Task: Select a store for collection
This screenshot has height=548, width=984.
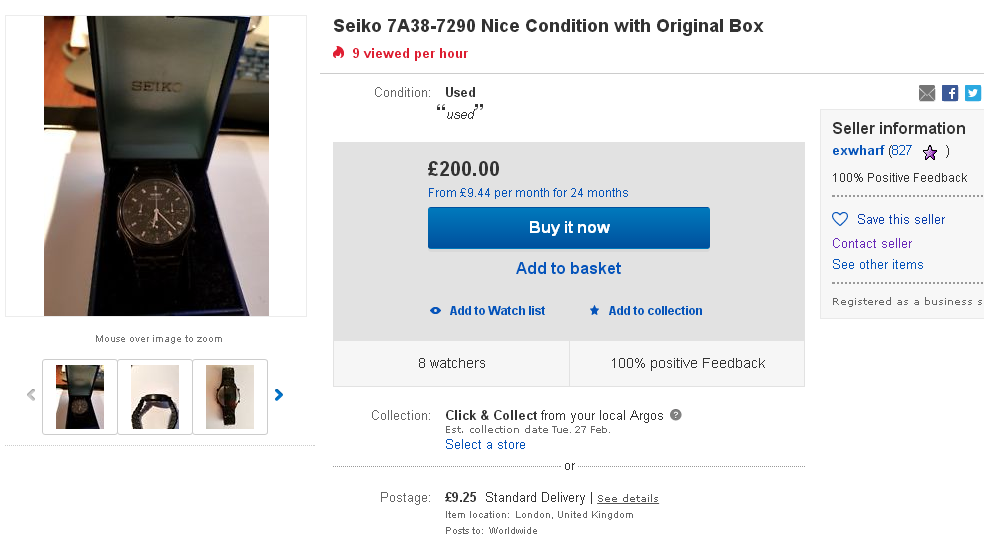Action: [x=485, y=444]
